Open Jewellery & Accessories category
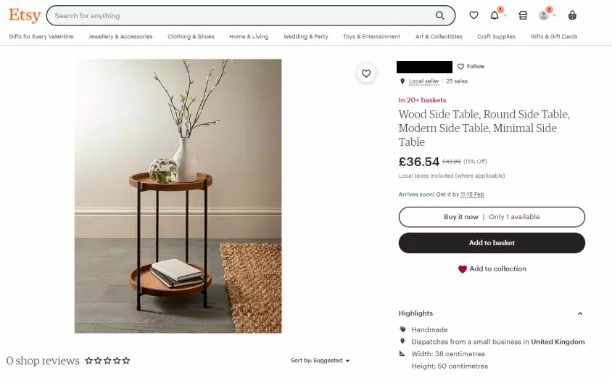Image resolution: width=612 pixels, height=378 pixels. pyautogui.click(x=120, y=36)
